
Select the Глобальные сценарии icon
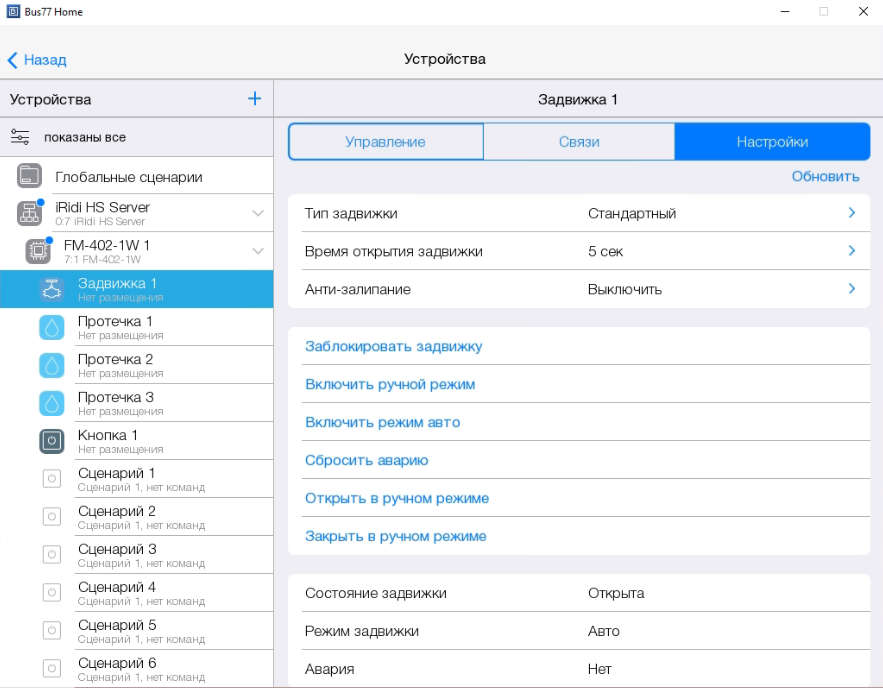tap(29, 177)
